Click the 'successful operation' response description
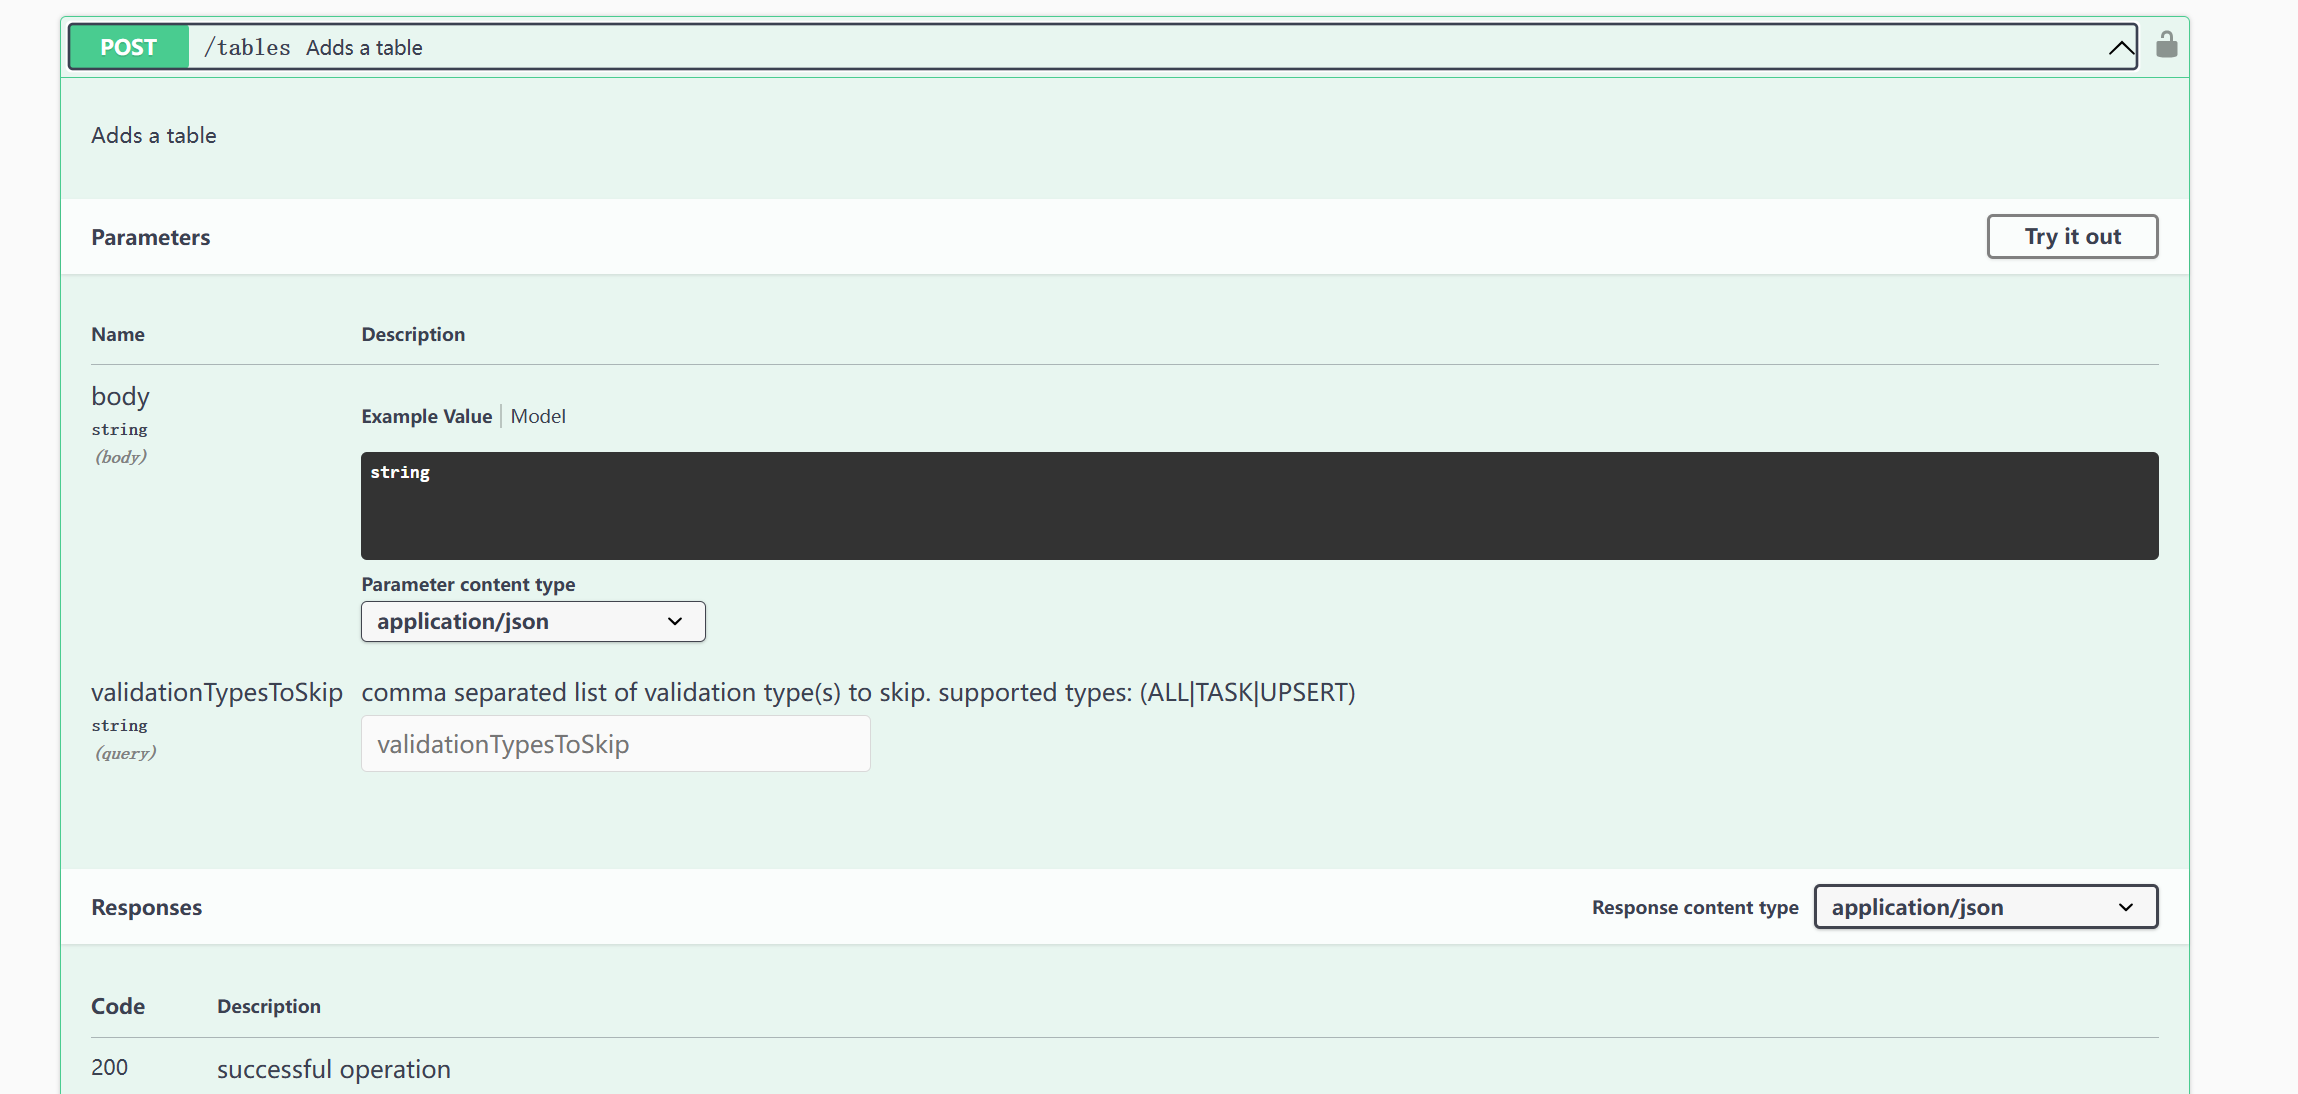 (333, 1069)
